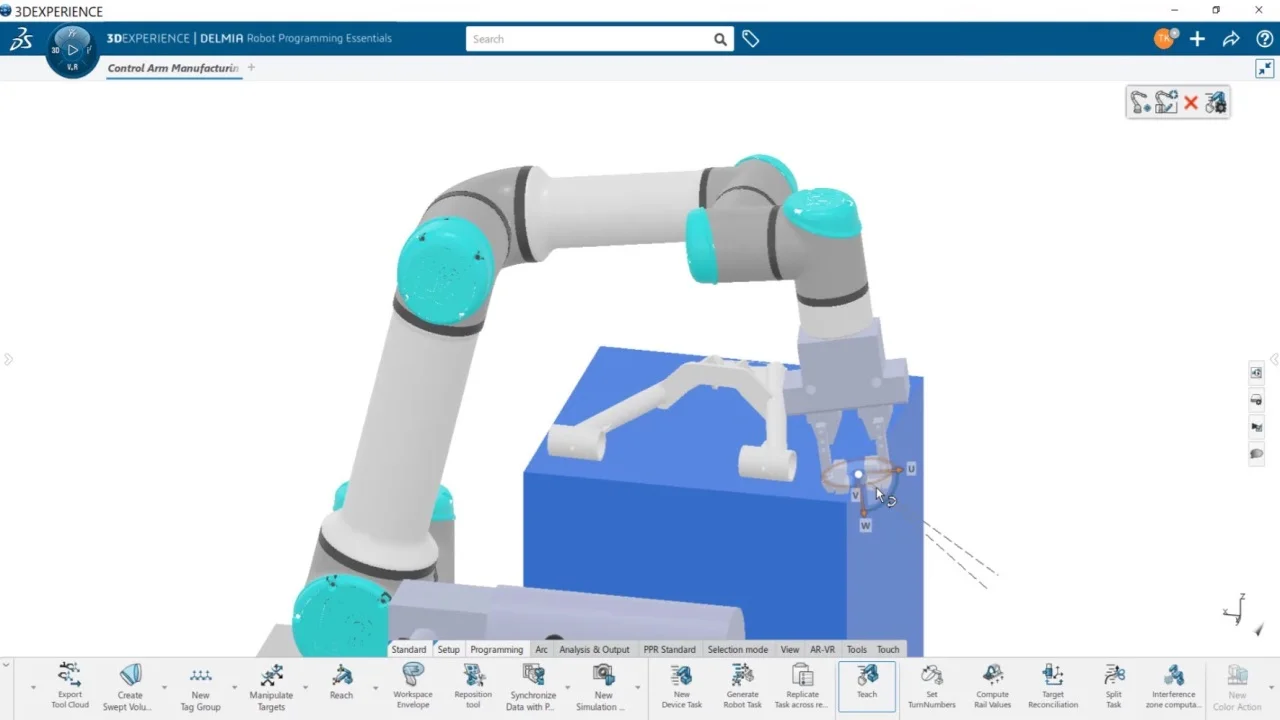Open the Split Task command

point(1113,685)
